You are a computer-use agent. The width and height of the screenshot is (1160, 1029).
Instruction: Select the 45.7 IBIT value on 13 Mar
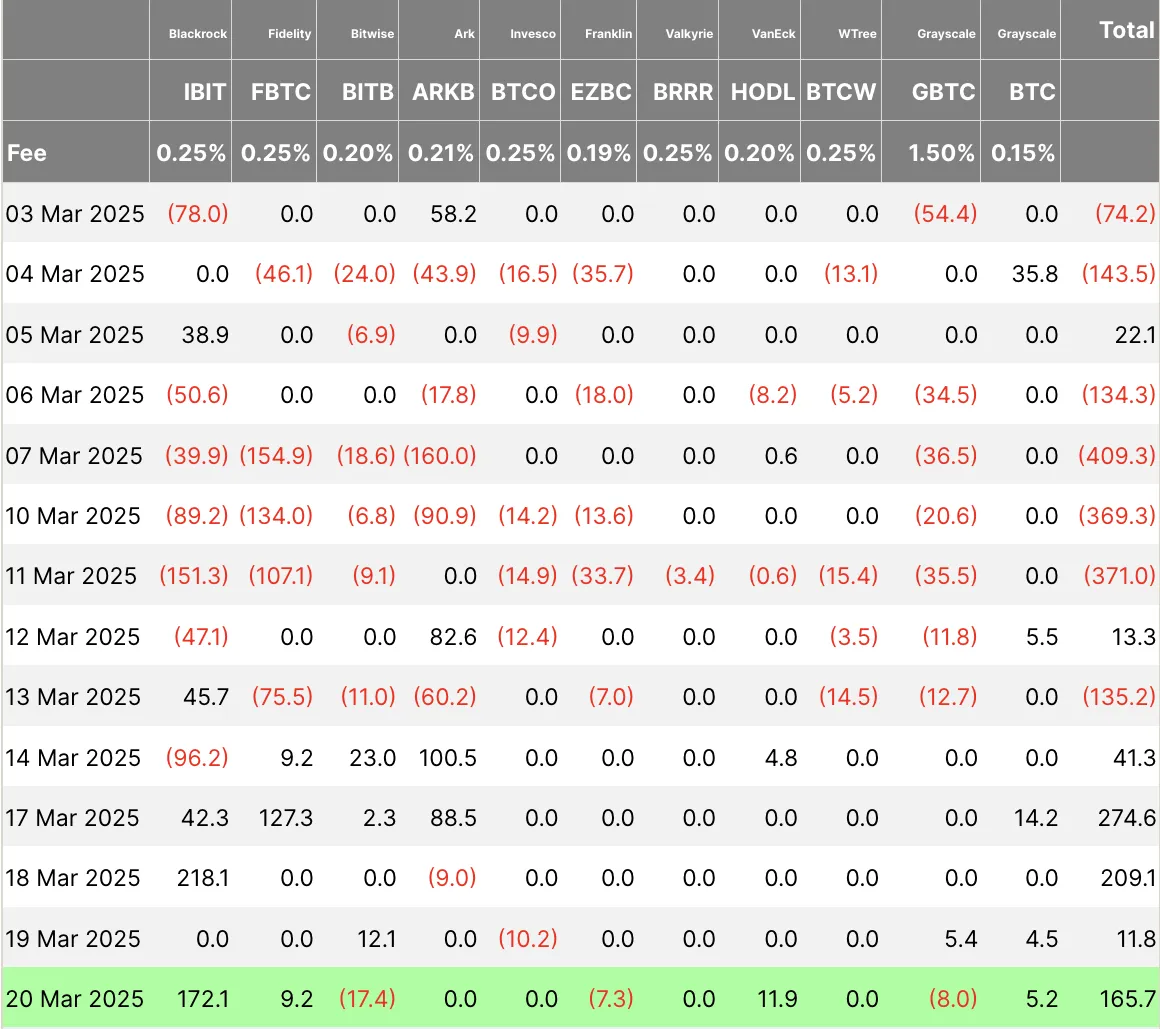click(x=206, y=697)
